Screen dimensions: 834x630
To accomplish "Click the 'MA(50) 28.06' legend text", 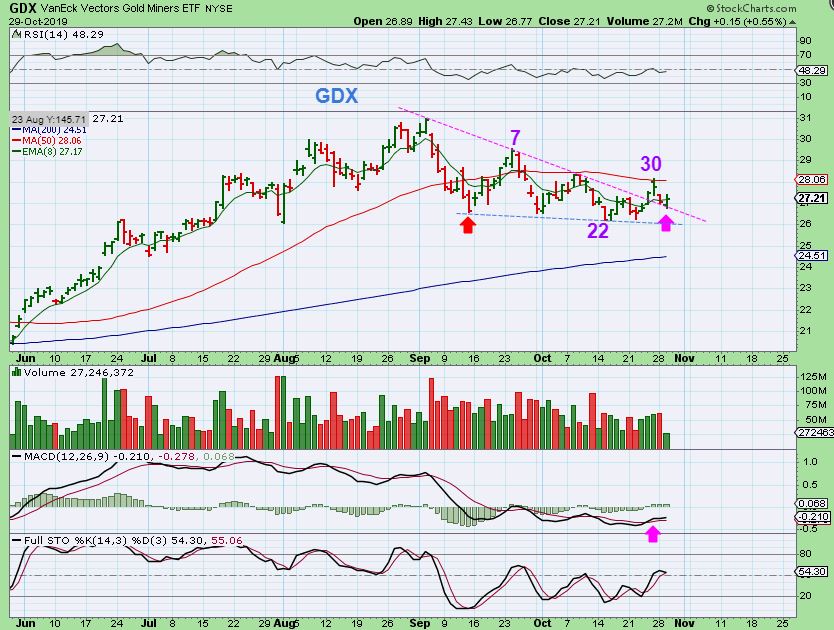I will [x=52, y=141].
